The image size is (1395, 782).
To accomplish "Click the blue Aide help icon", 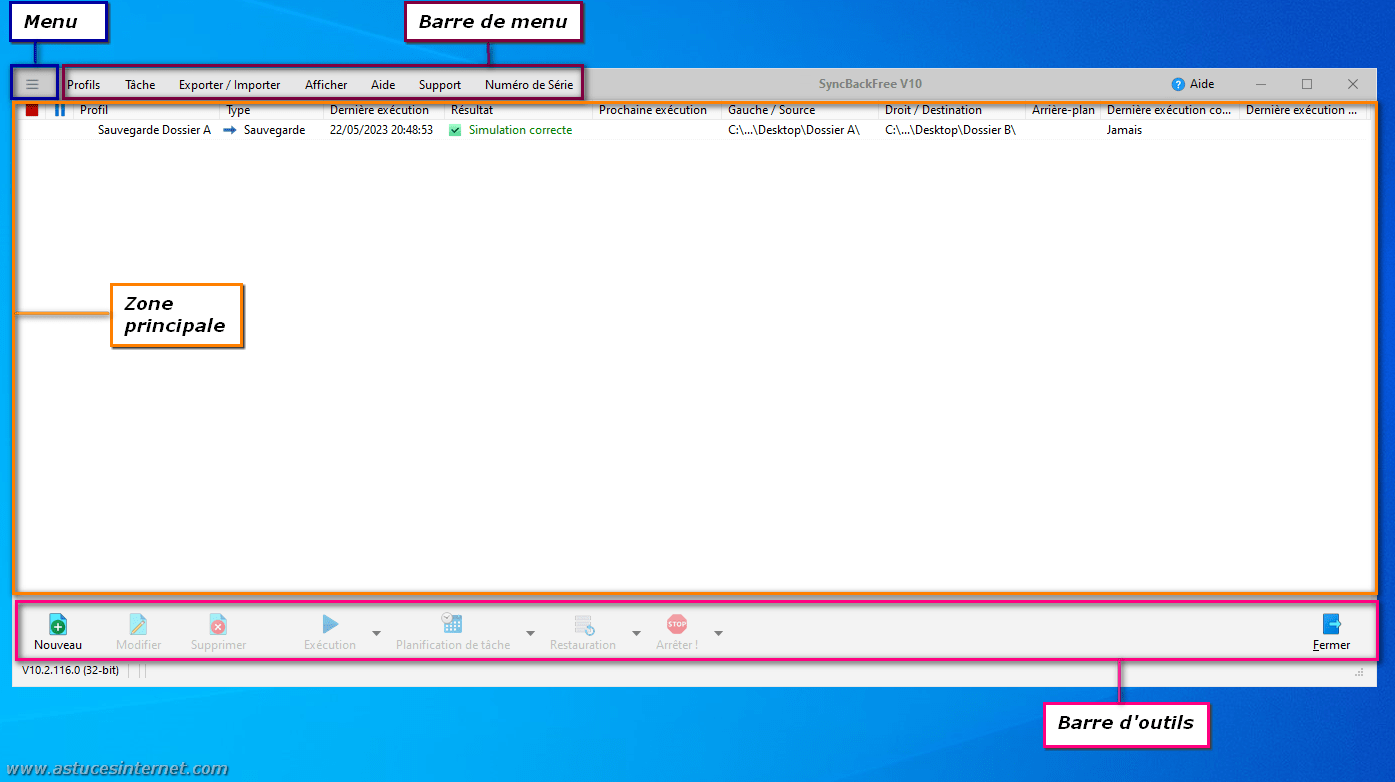I will pyautogui.click(x=1178, y=85).
